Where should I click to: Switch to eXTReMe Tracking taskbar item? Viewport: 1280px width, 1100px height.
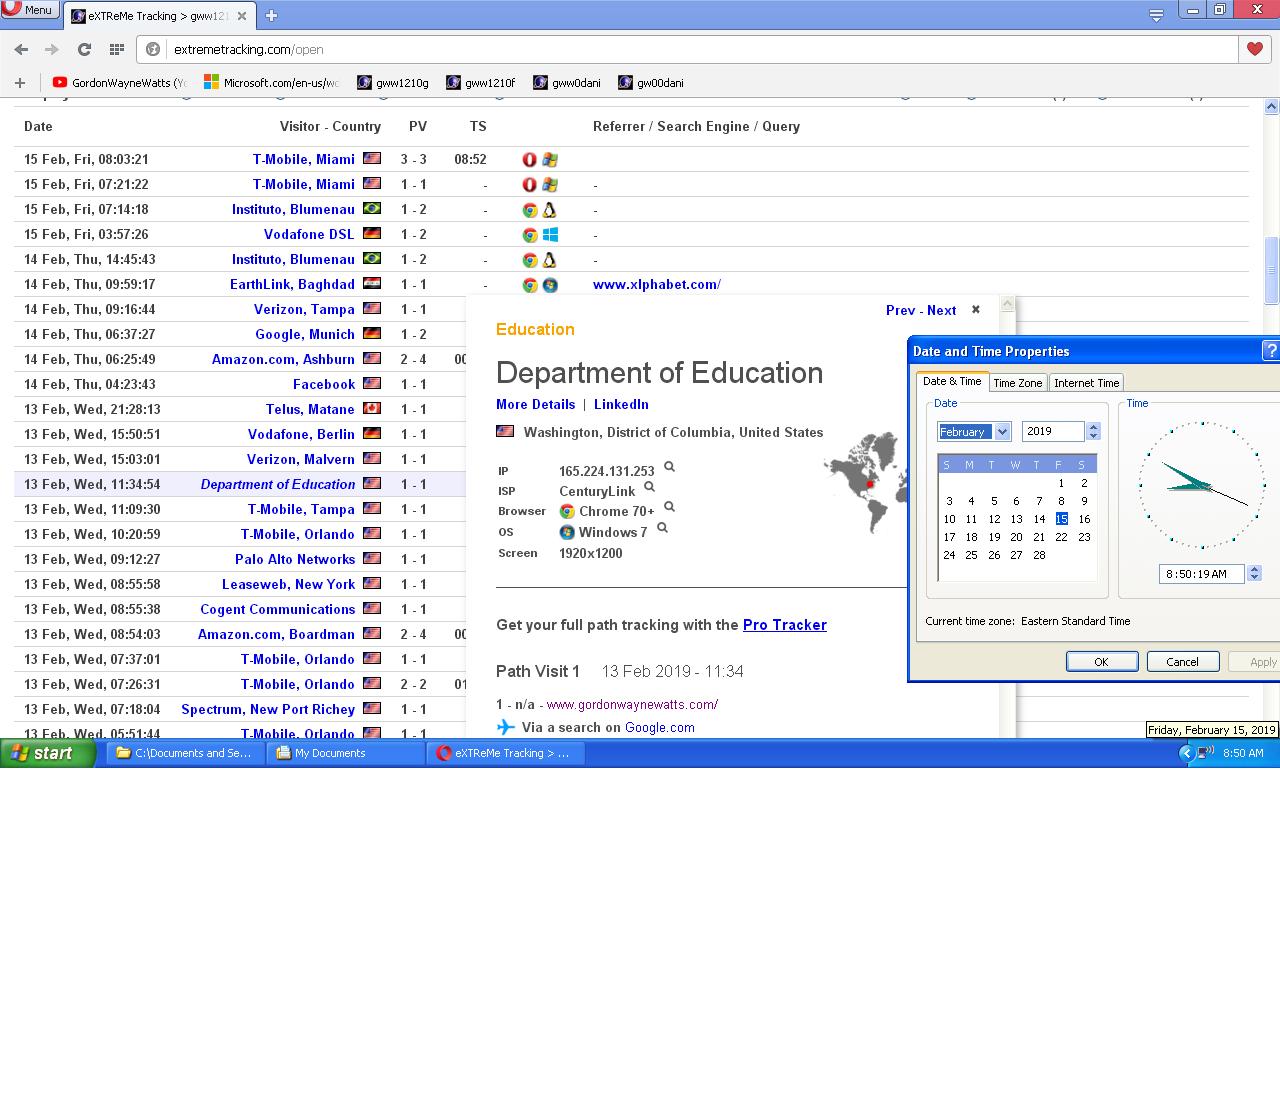coord(506,753)
